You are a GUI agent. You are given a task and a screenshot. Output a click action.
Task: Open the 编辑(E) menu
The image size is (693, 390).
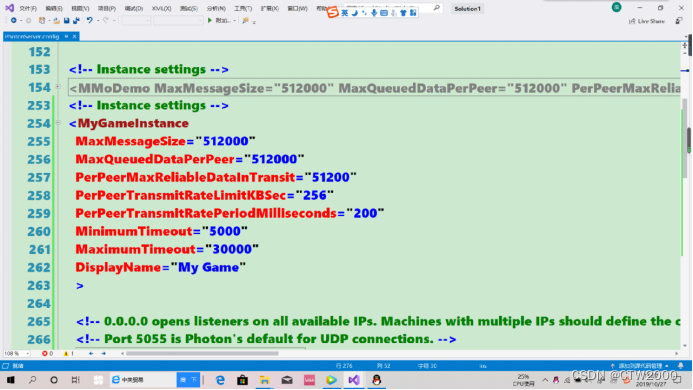point(54,8)
